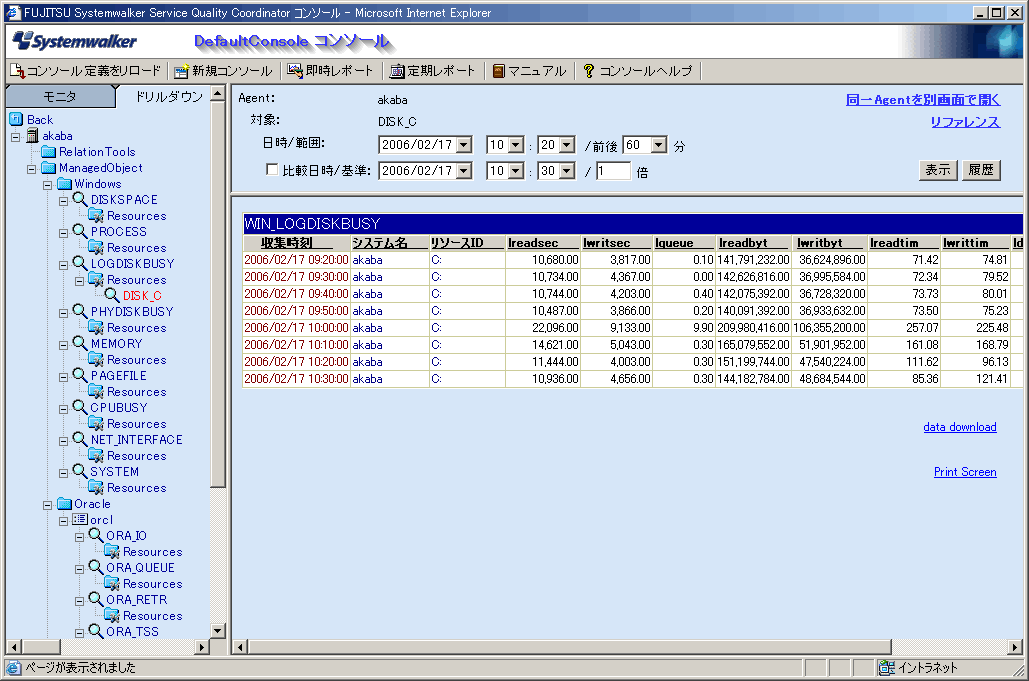Image resolution: width=1029 pixels, height=681 pixels.
Task: Open the hour dropdown in 日時/範囲 row
Action: point(516,145)
